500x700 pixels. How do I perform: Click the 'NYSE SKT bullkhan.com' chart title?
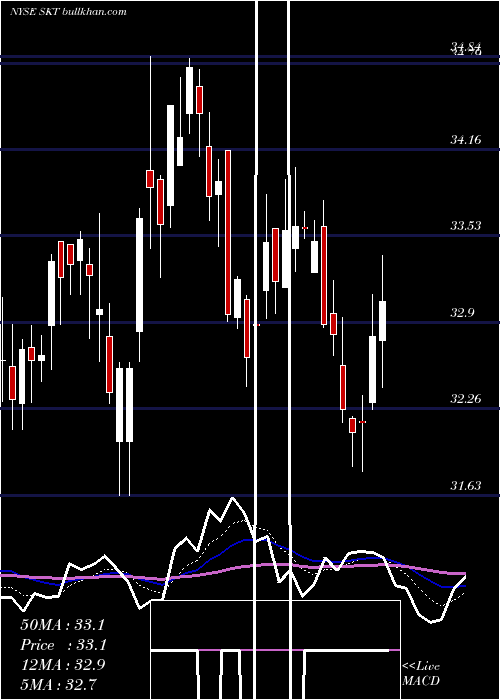(68, 11)
